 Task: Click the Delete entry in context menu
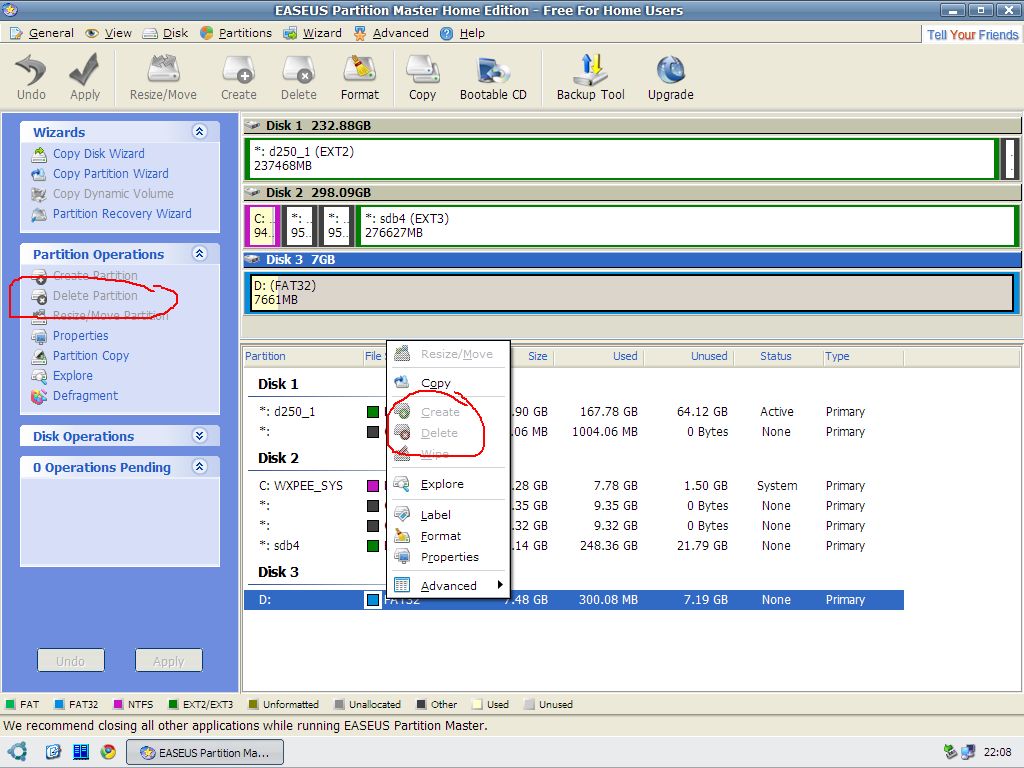[448, 433]
